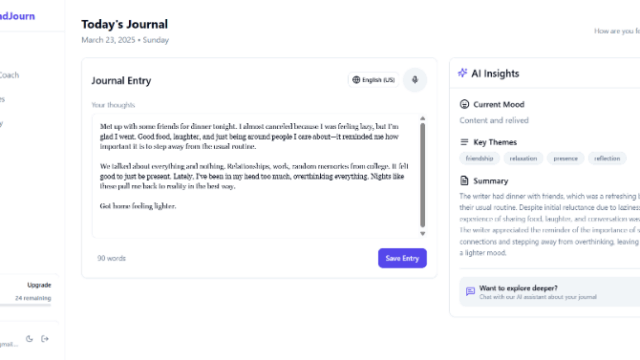The width and height of the screenshot is (640, 360).
Task: Click the microphone voice input icon
Action: point(415,80)
